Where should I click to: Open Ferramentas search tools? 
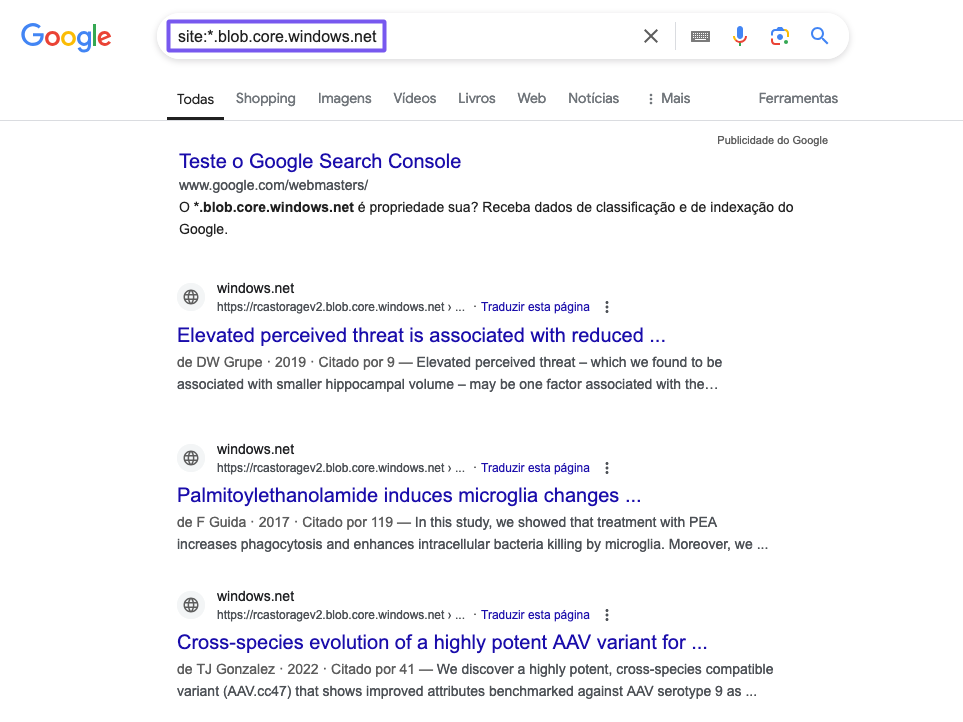point(797,98)
